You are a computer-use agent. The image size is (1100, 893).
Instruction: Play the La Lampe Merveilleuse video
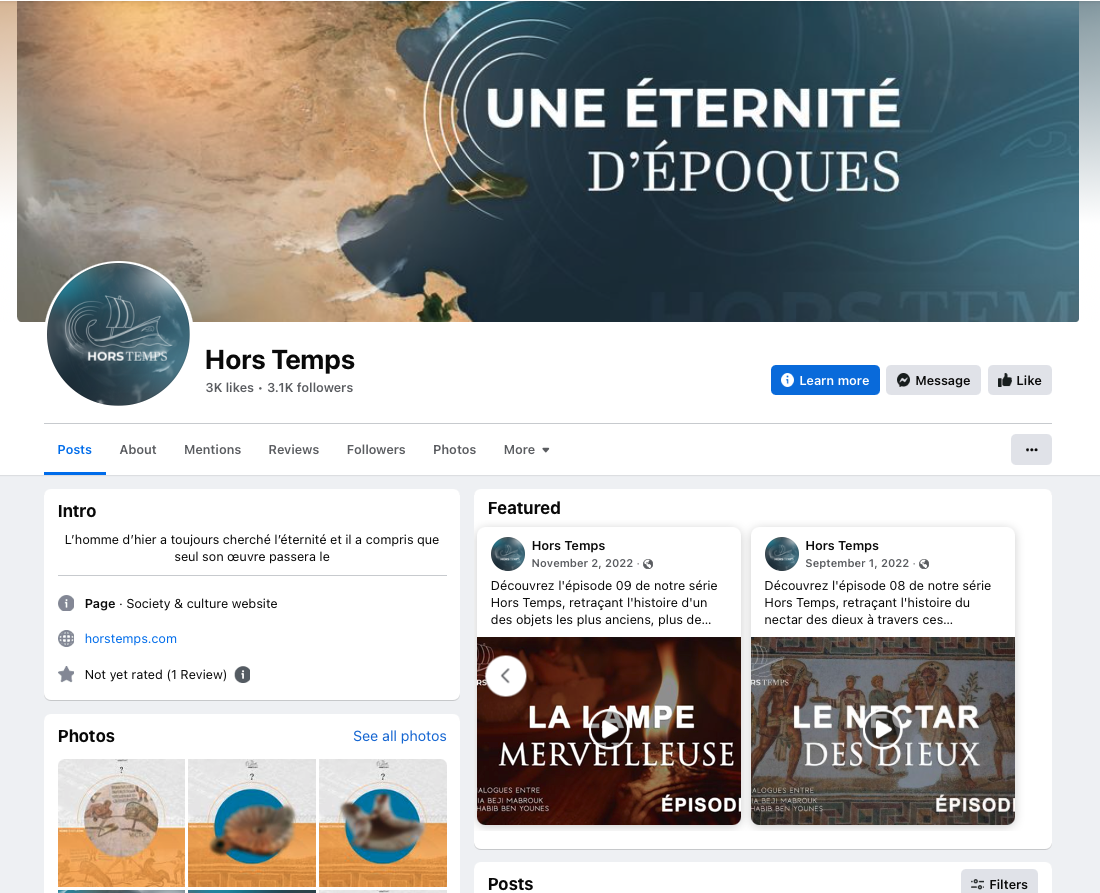(x=608, y=730)
